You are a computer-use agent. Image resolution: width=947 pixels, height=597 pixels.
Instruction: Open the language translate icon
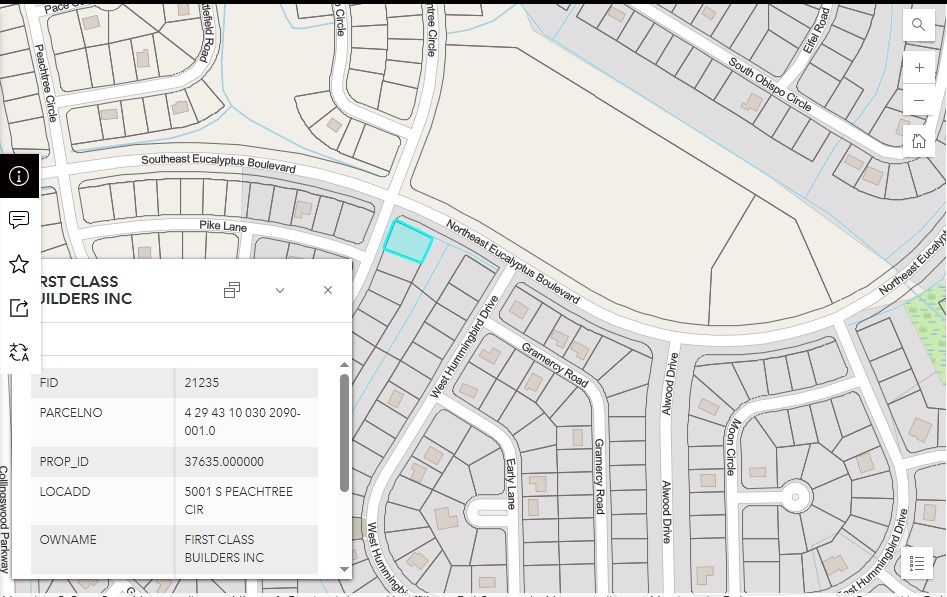click(x=19, y=352)
